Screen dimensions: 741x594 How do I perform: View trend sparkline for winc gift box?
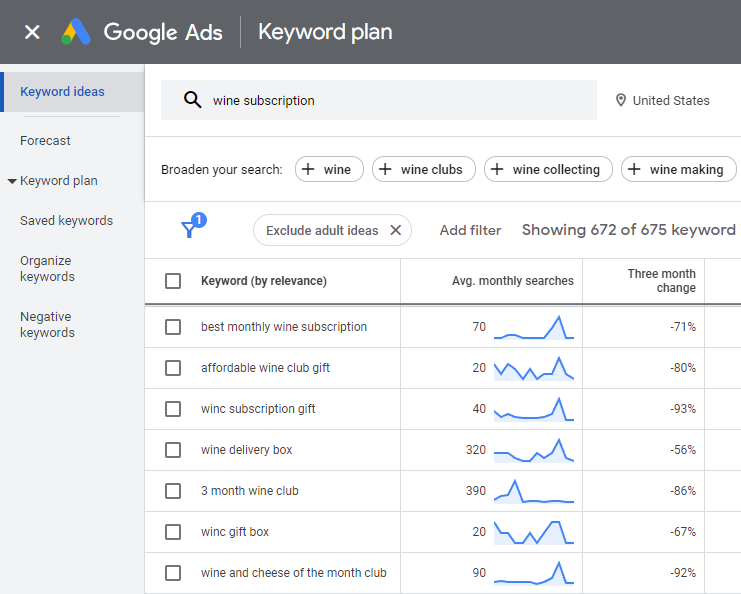[534, 532]
